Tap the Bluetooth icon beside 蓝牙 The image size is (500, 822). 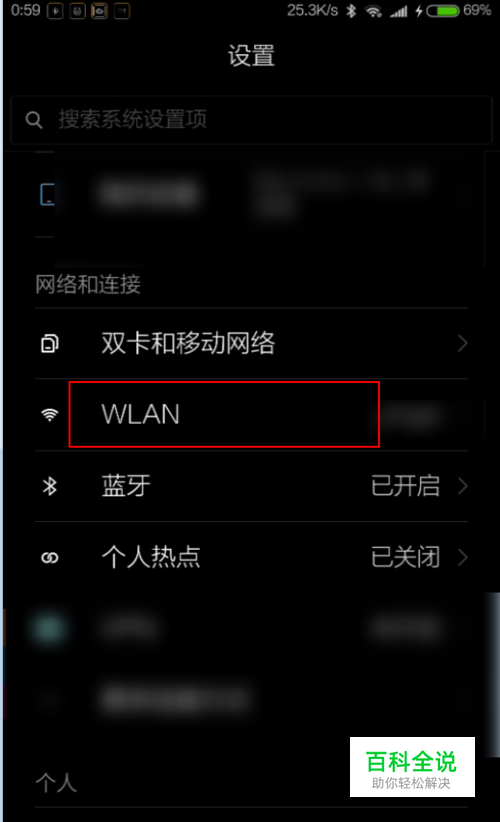50,486
